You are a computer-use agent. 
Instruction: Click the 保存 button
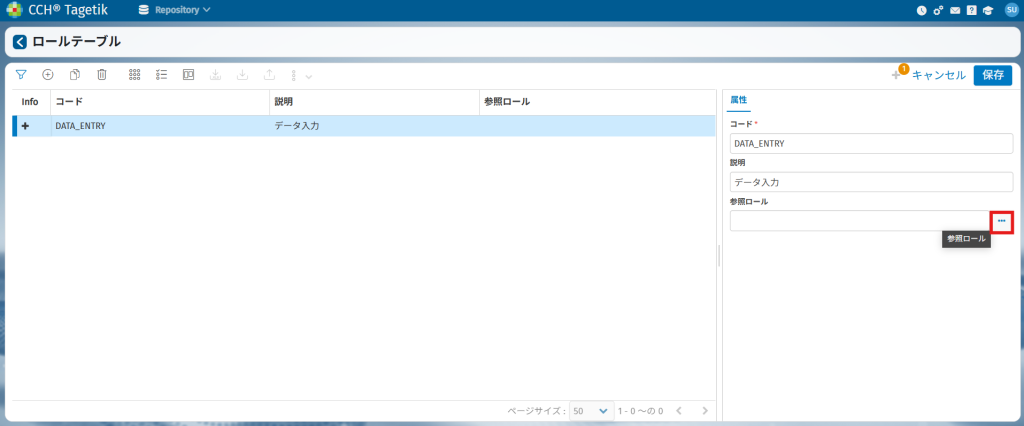992,75
